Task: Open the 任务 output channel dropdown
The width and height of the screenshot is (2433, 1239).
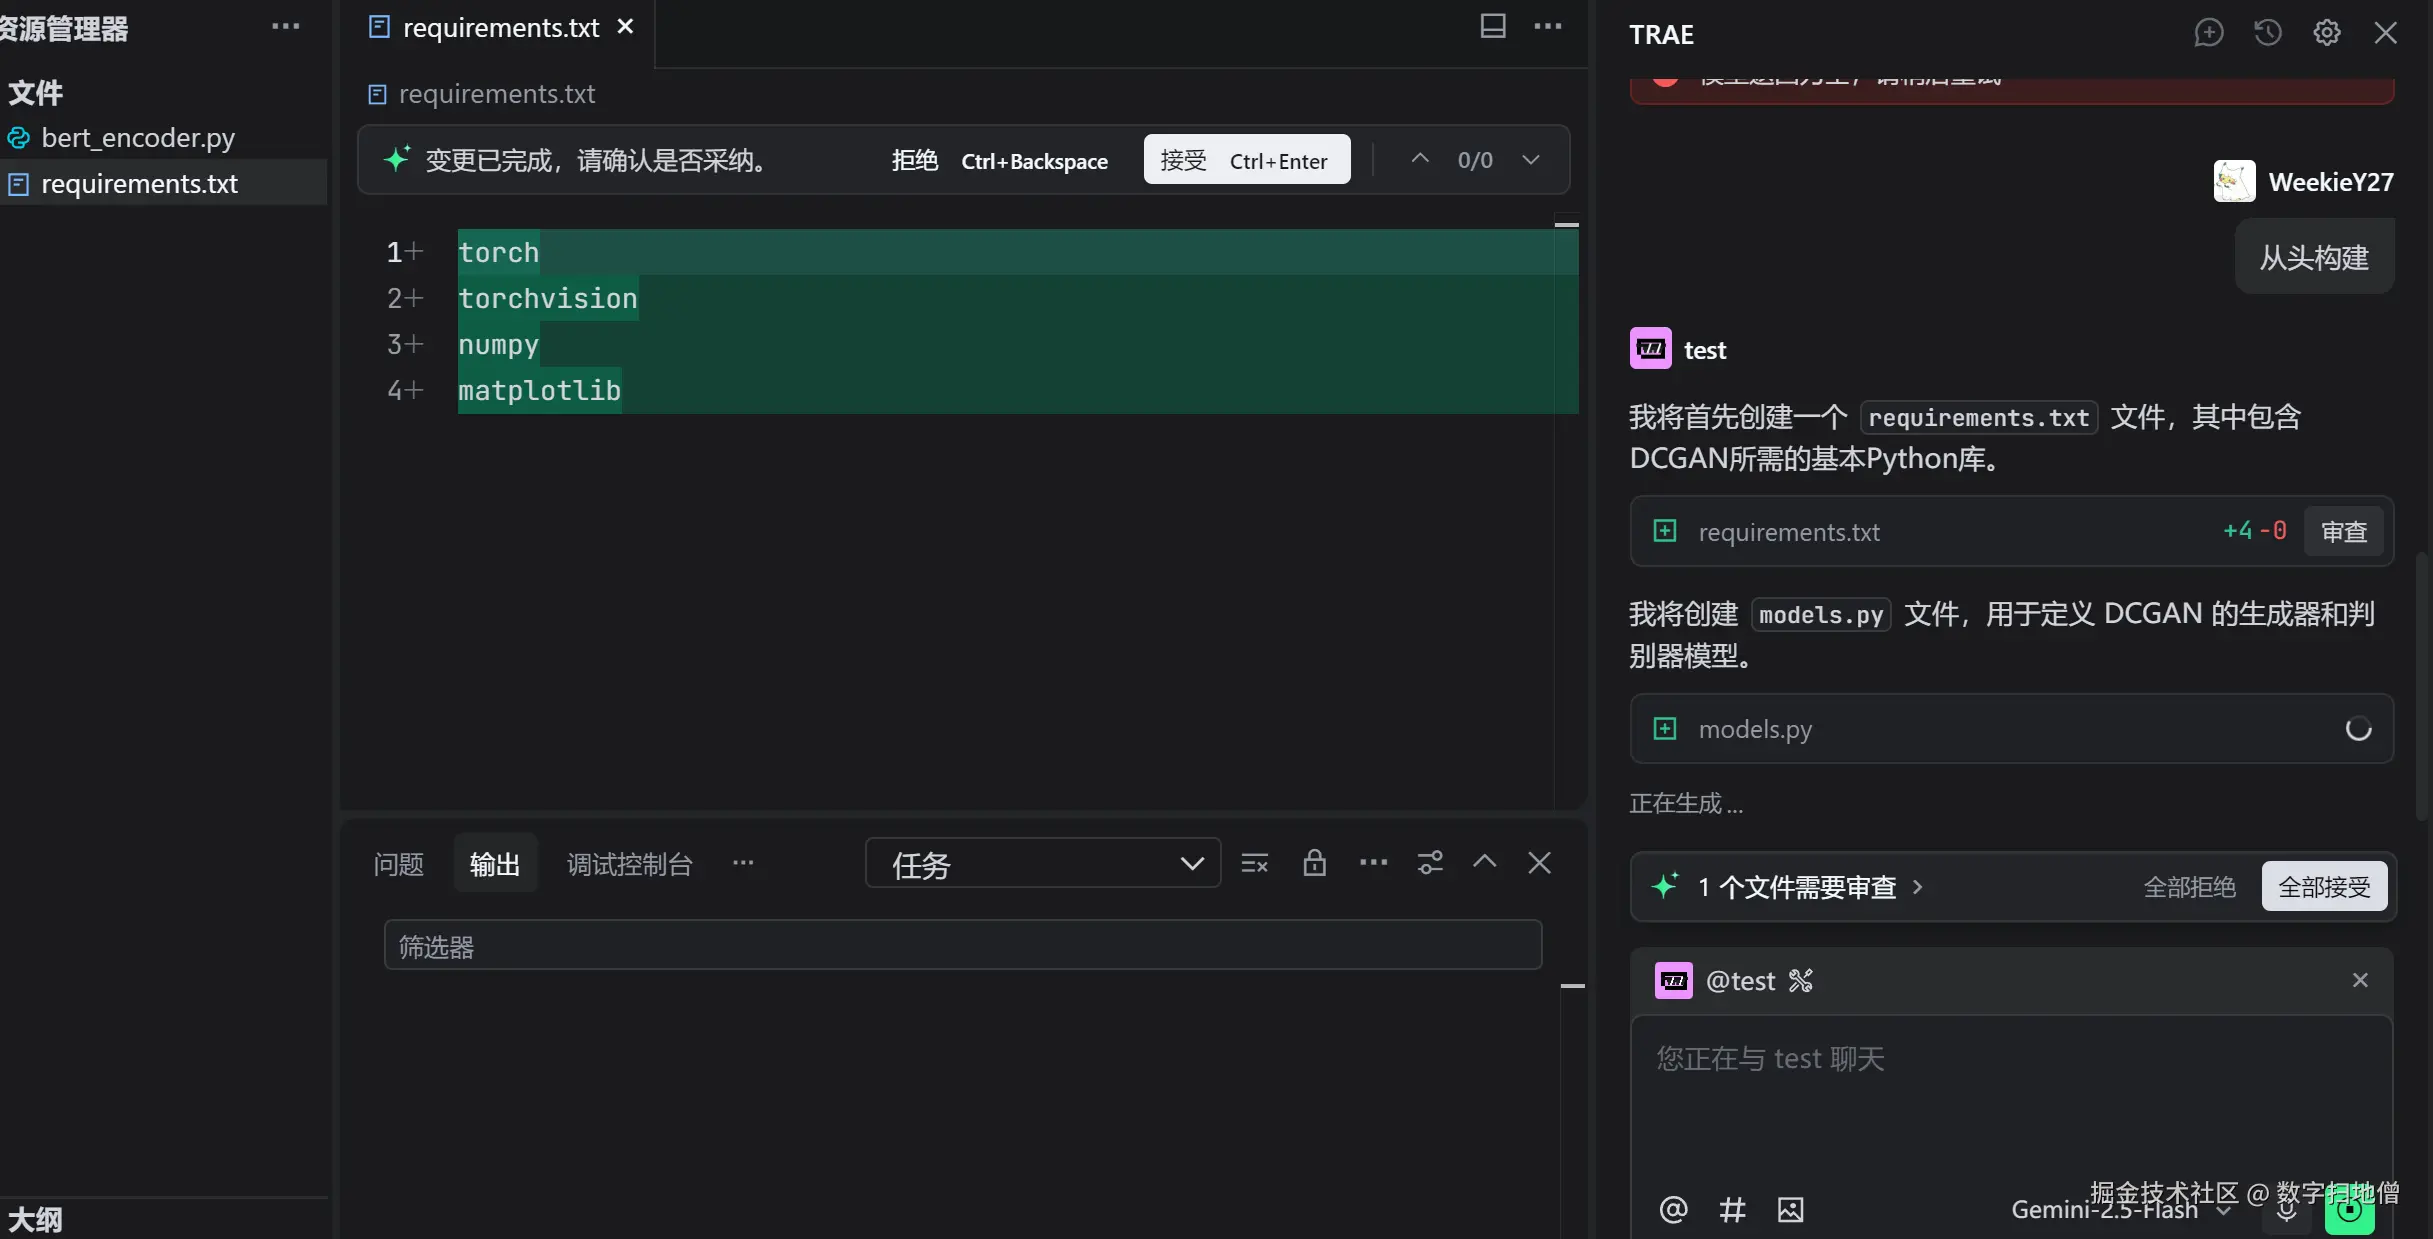Action: (1042, 863)
